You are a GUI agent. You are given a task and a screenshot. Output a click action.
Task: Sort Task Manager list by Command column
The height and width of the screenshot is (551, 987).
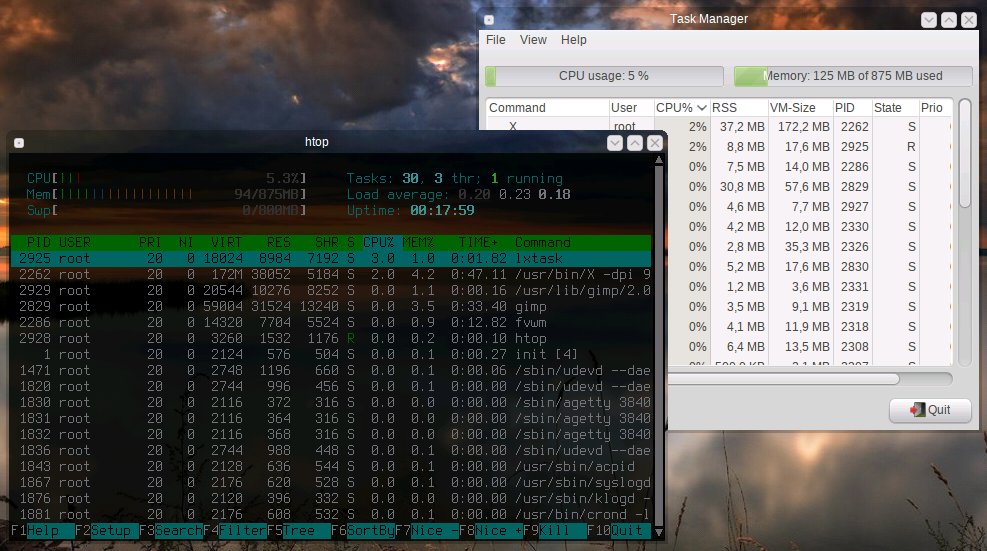(x=547, y=108)
